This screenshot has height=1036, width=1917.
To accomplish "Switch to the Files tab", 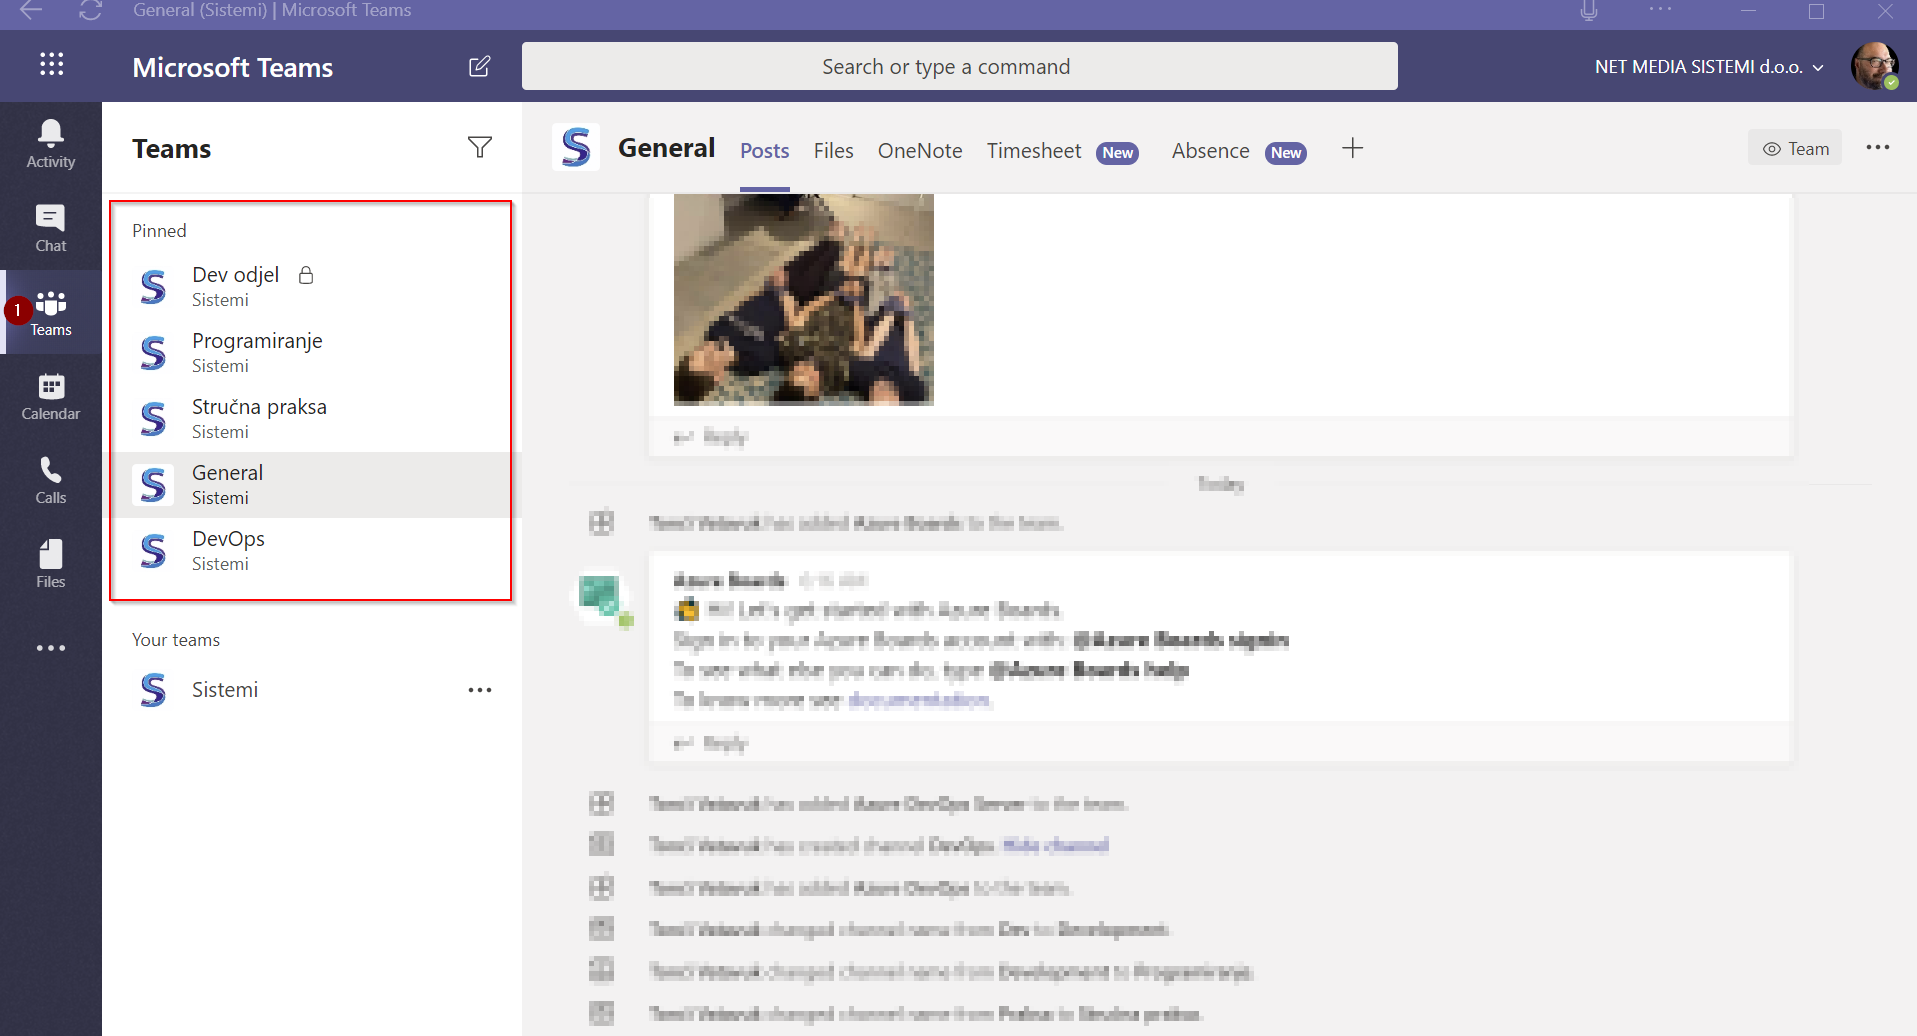I will pos(833,151).
